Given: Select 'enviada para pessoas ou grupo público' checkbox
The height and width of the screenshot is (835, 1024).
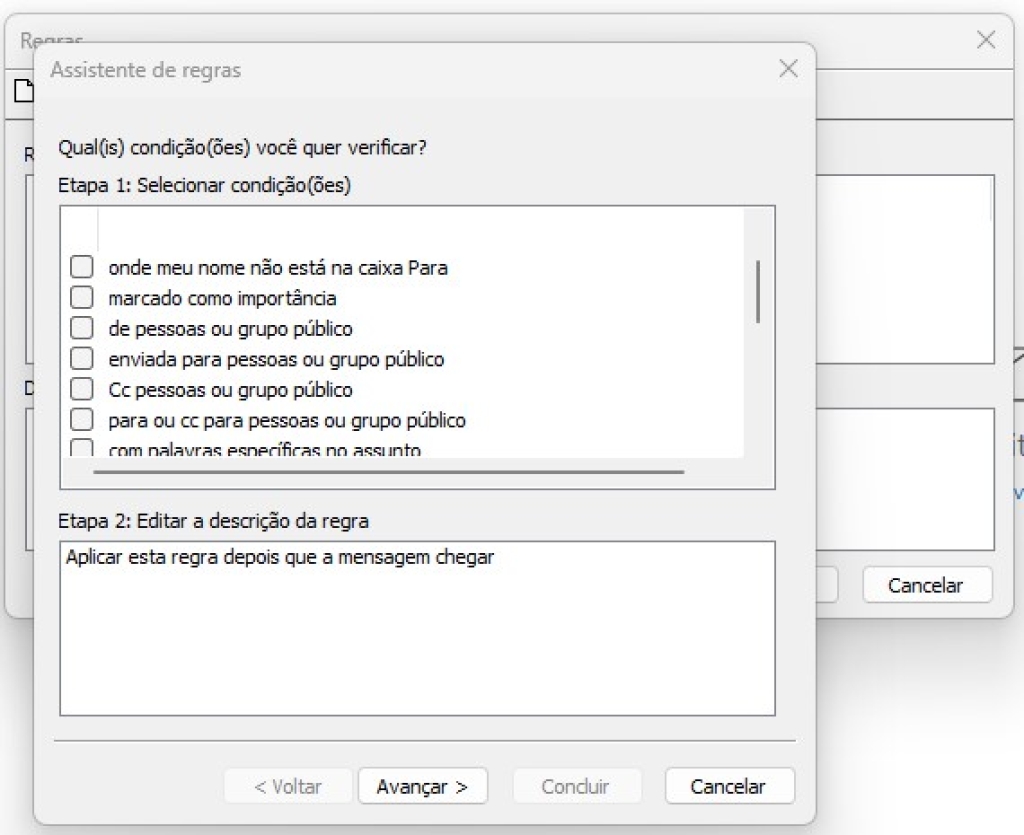Looking at the screenshot, I should (x=82, y=359).
